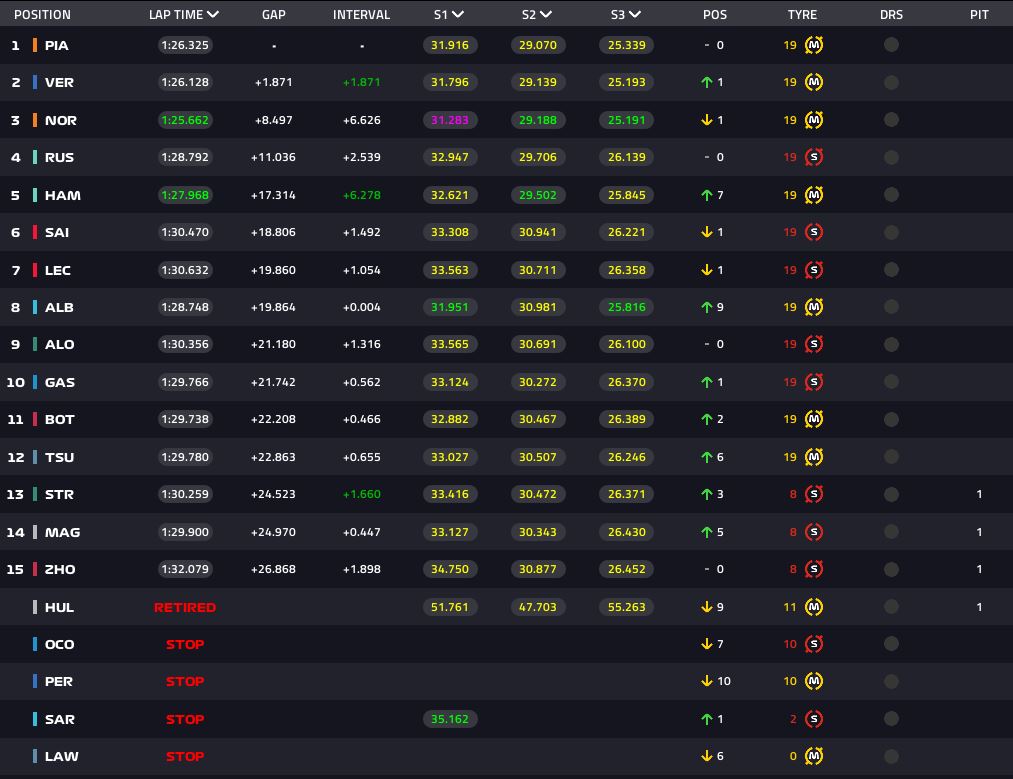1013x779 pixels.
Task: Toggle Zhou's DRS indicator dot
Action: tap(891, 569)
